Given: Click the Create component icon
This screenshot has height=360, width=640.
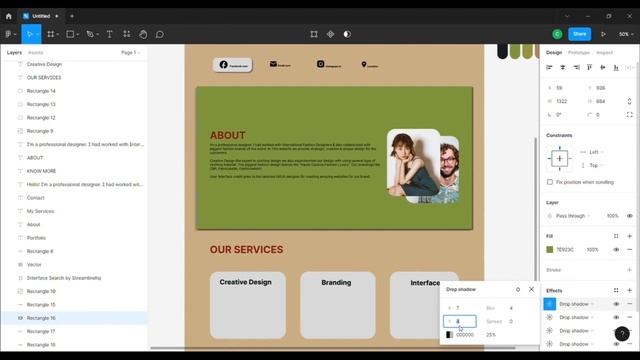Looking at the screenshot, I should (x=331, y=34).
